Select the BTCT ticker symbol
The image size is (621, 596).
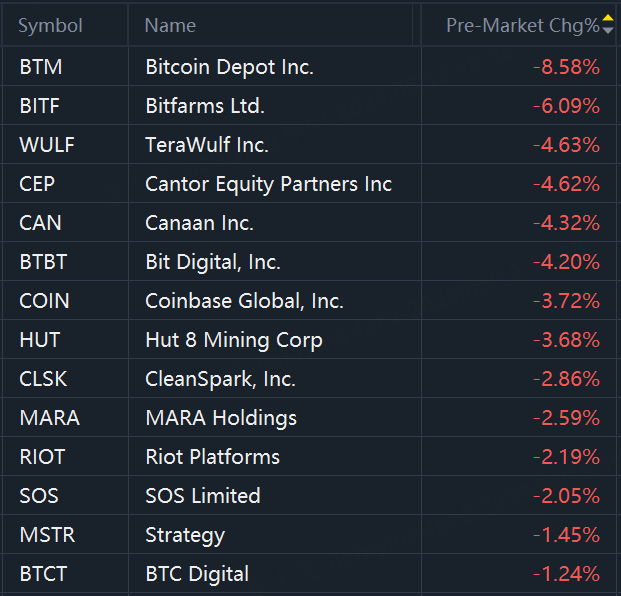click(x=44, y=574)
